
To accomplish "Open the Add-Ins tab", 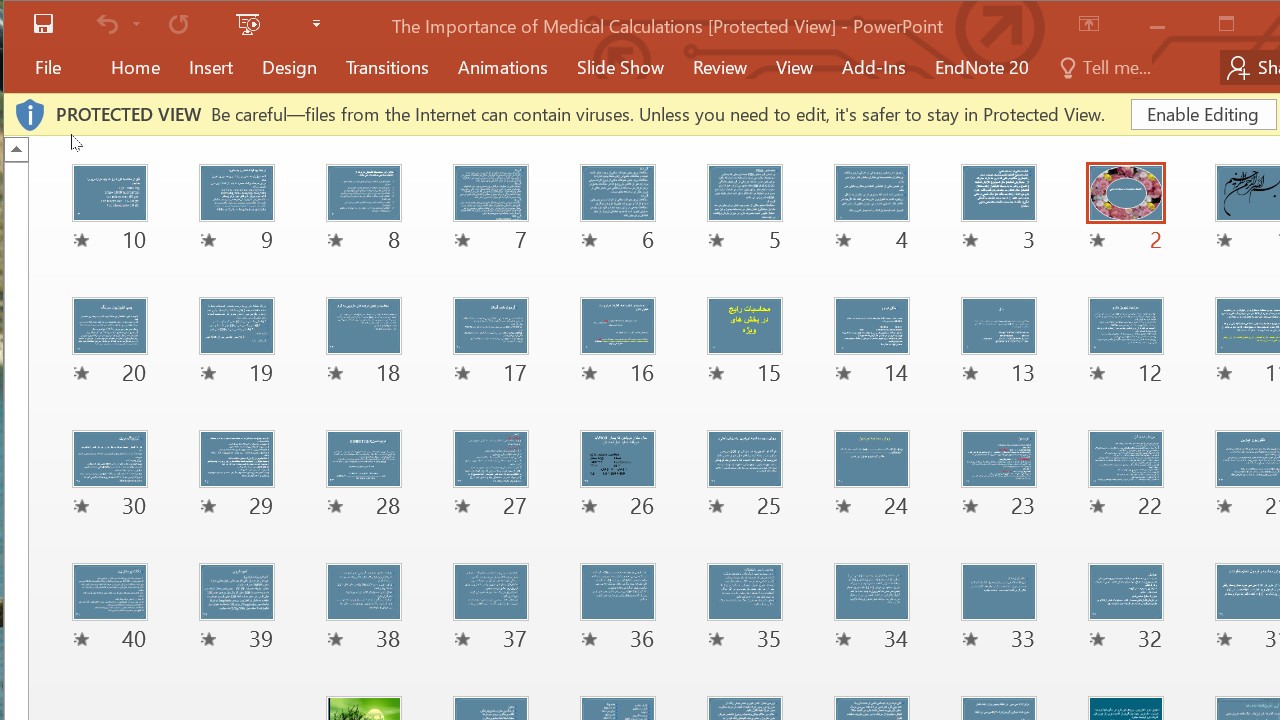I will point(873,68).
